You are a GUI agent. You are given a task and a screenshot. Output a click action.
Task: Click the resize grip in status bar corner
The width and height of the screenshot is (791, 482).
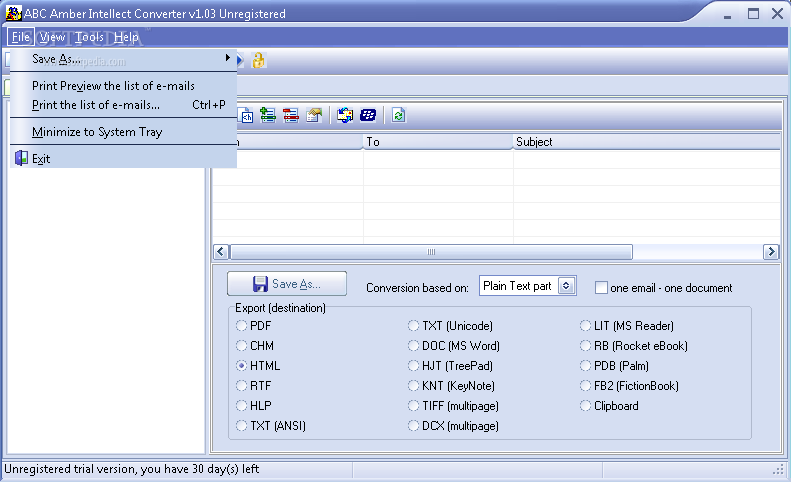click(x=778, y=470)
